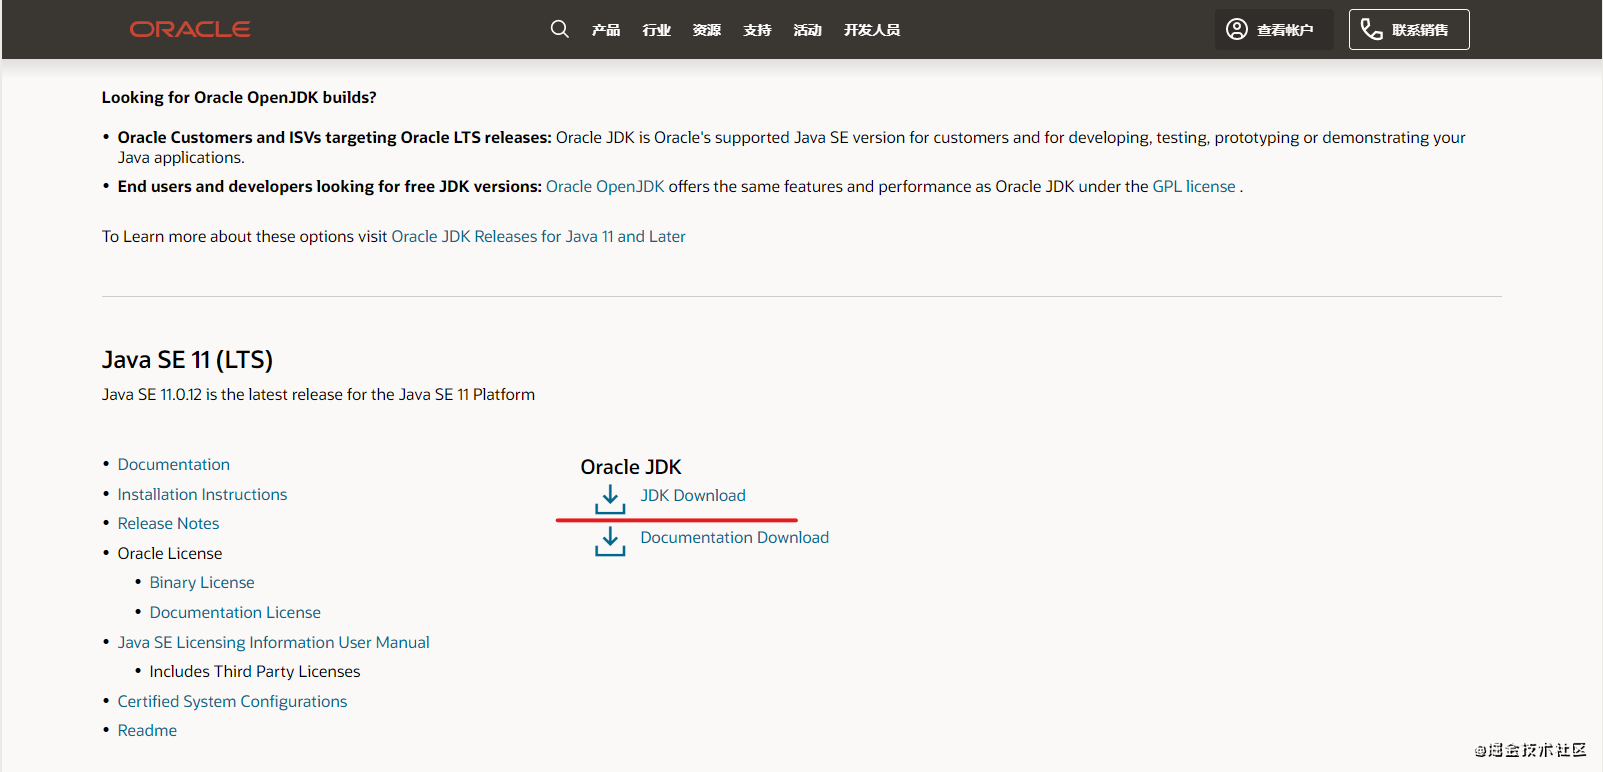The height and width of the screenshot is (772, 1603).
Task: Open the 行业 menu
Action: [657, 30]
